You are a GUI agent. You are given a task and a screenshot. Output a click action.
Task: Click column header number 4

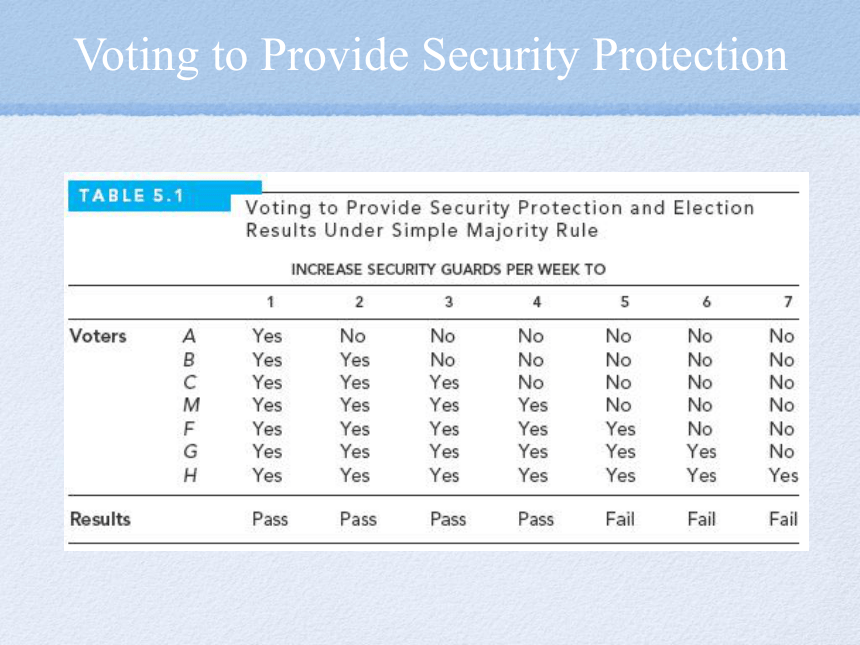[536, 302]
